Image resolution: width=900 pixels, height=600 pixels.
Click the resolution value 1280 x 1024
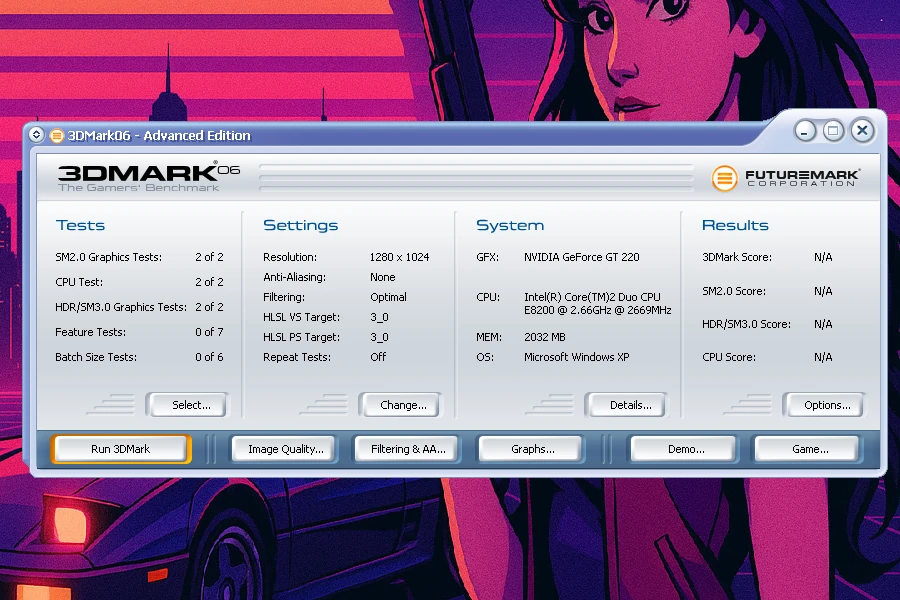pyautogui.click(x=399, y=257)
